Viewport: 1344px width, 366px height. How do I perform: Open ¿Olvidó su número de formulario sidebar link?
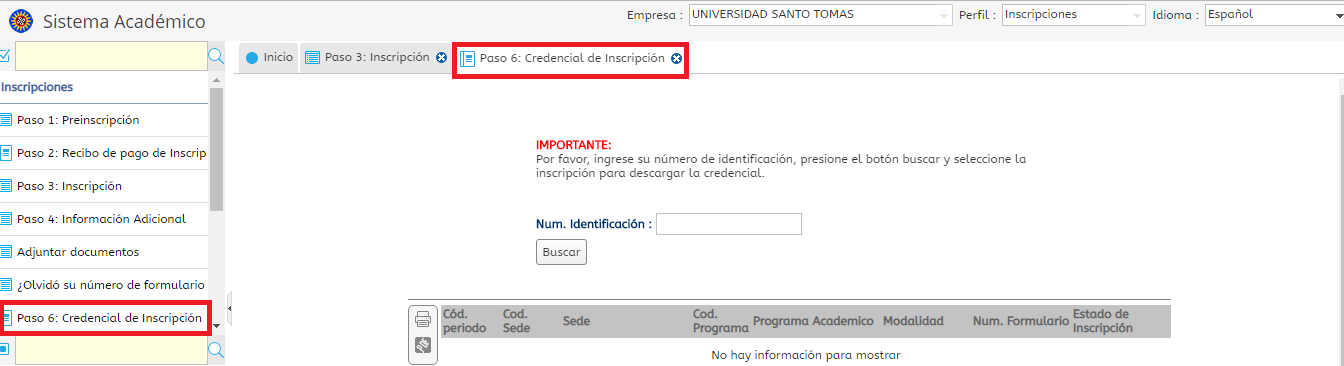pos(104,285)
